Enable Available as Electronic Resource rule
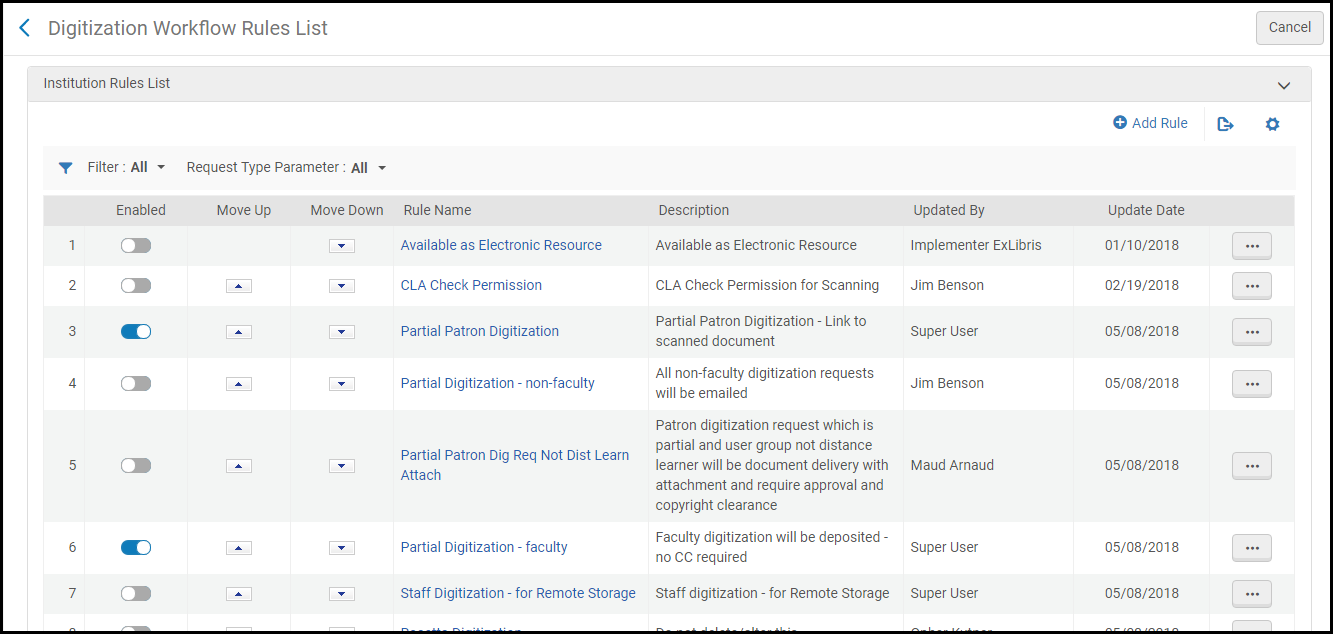Image resolution: width=1333 pixels, height=634 pixels. pos(136,246)
